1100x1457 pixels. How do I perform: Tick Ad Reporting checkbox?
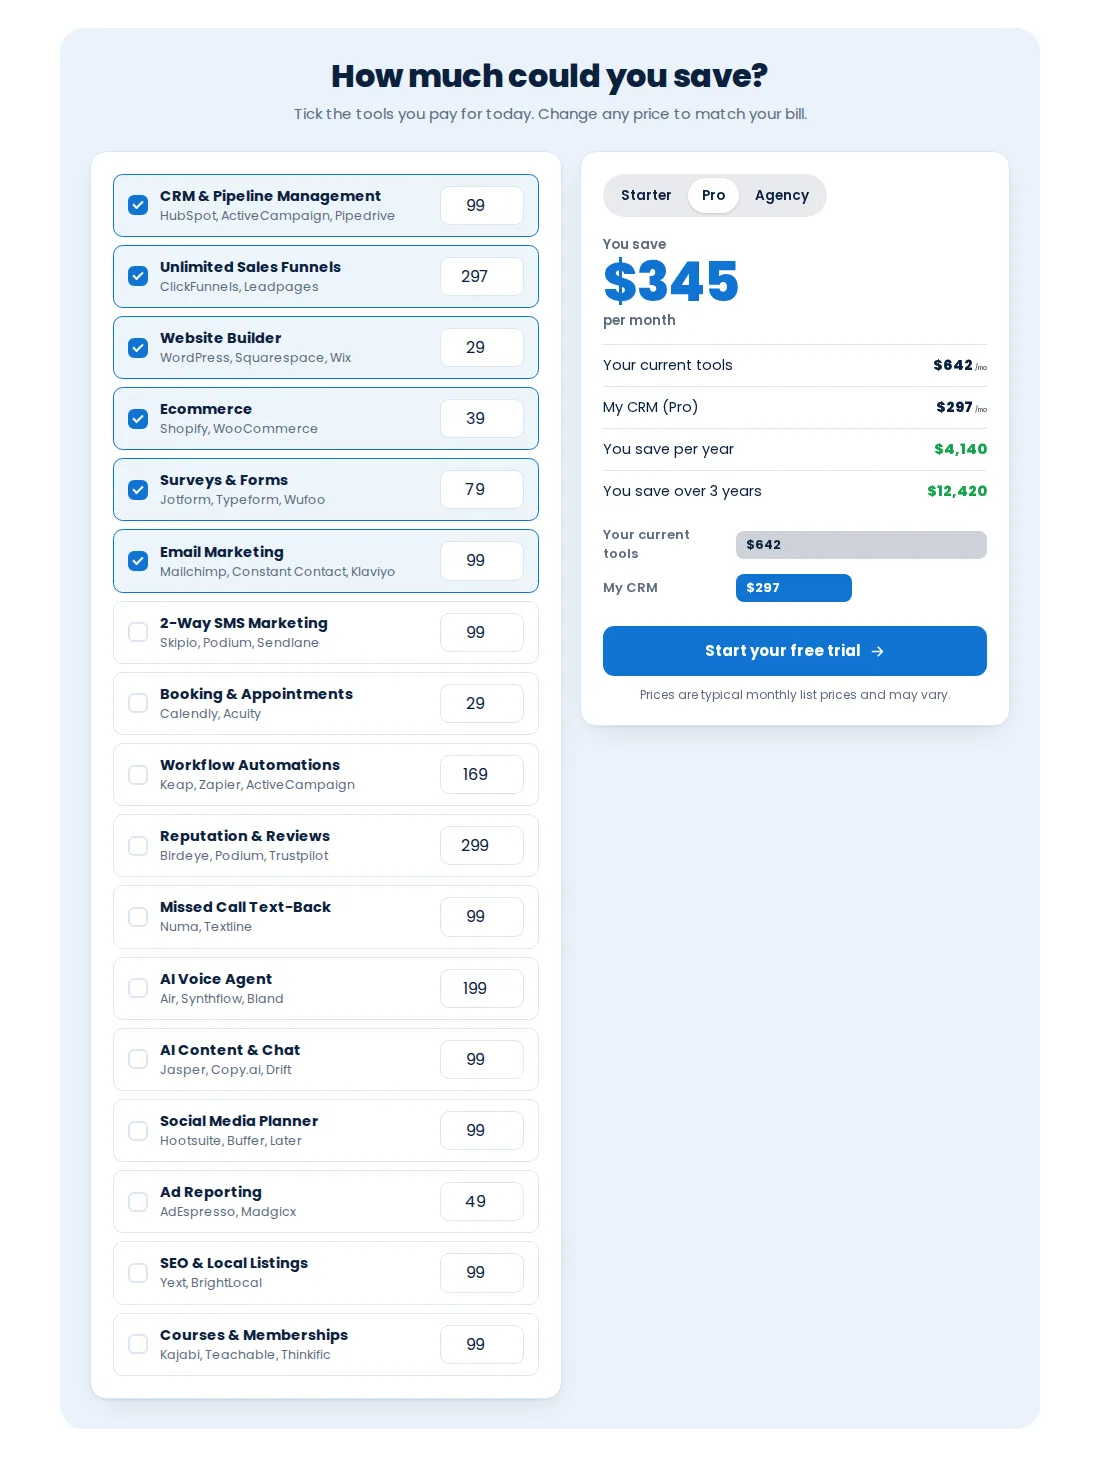click(x=138, y=1201)
